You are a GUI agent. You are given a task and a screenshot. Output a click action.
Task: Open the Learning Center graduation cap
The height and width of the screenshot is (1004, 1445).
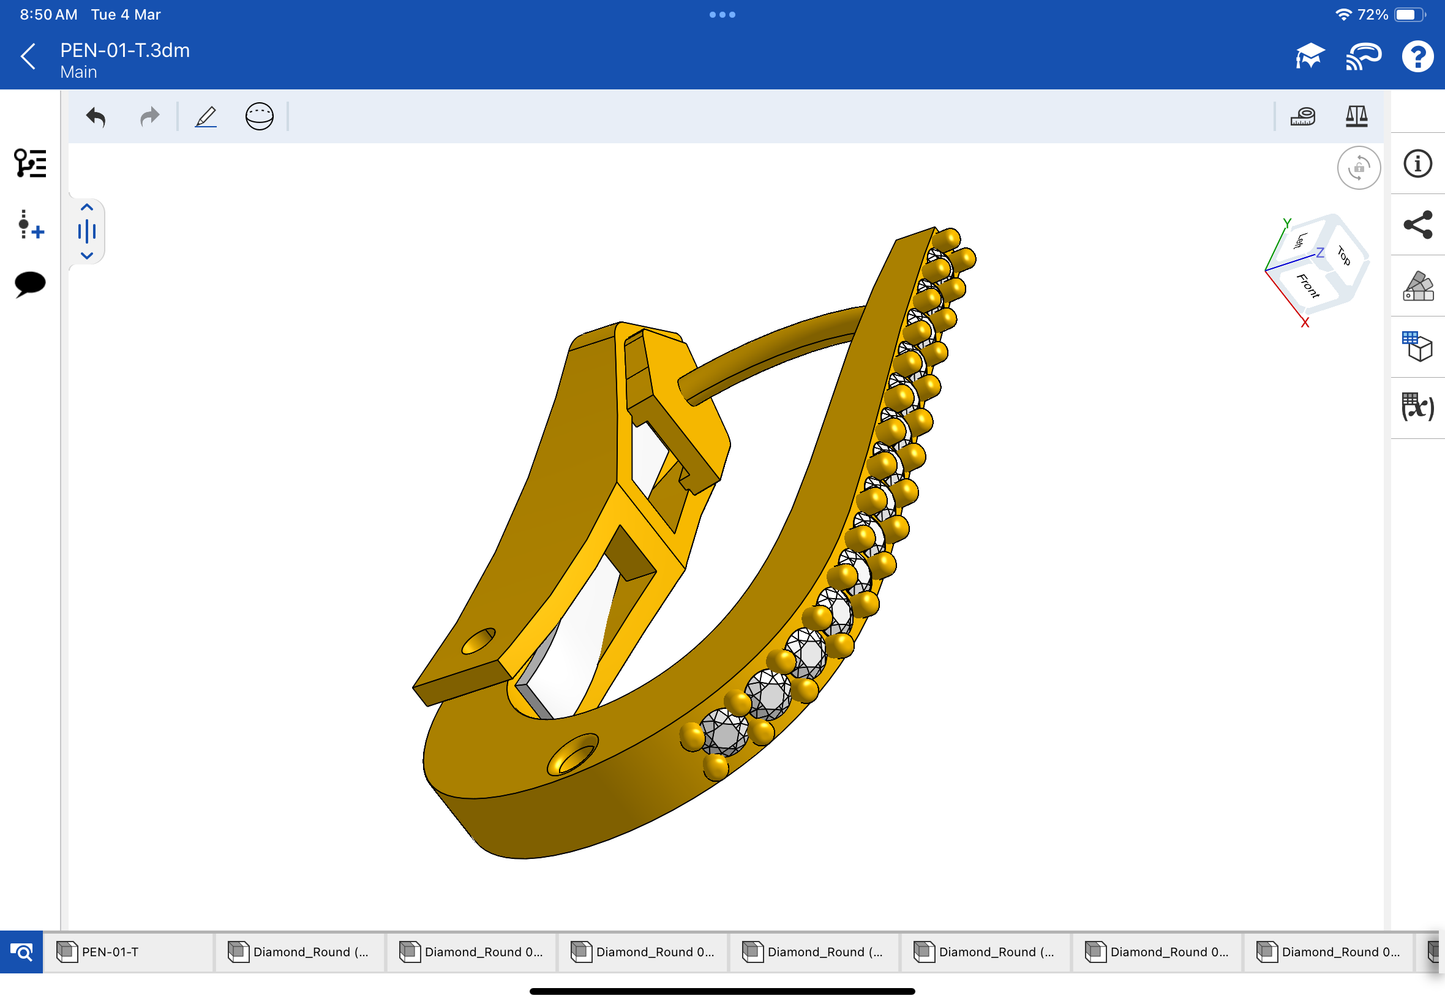(x=1309, y=57)
